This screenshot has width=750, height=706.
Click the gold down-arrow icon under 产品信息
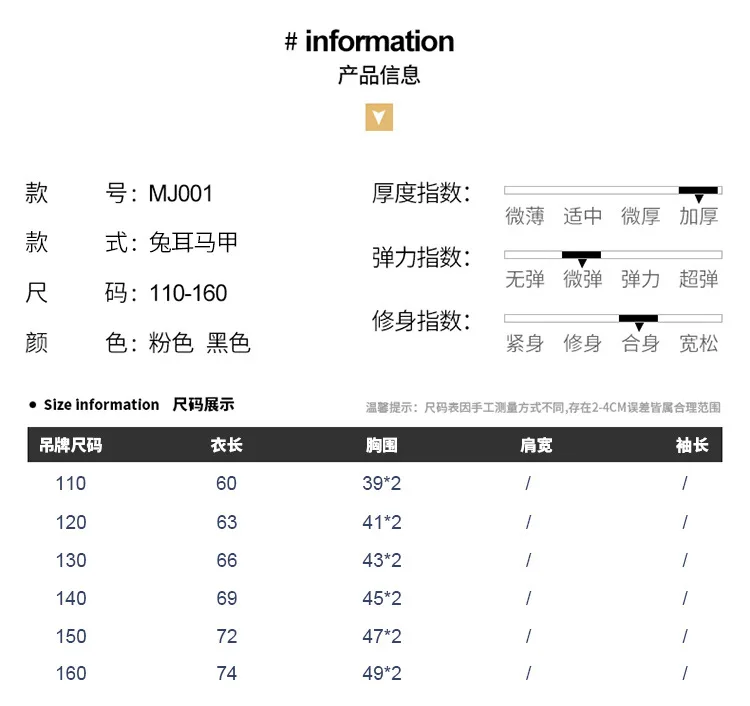(x=379, y=117)
